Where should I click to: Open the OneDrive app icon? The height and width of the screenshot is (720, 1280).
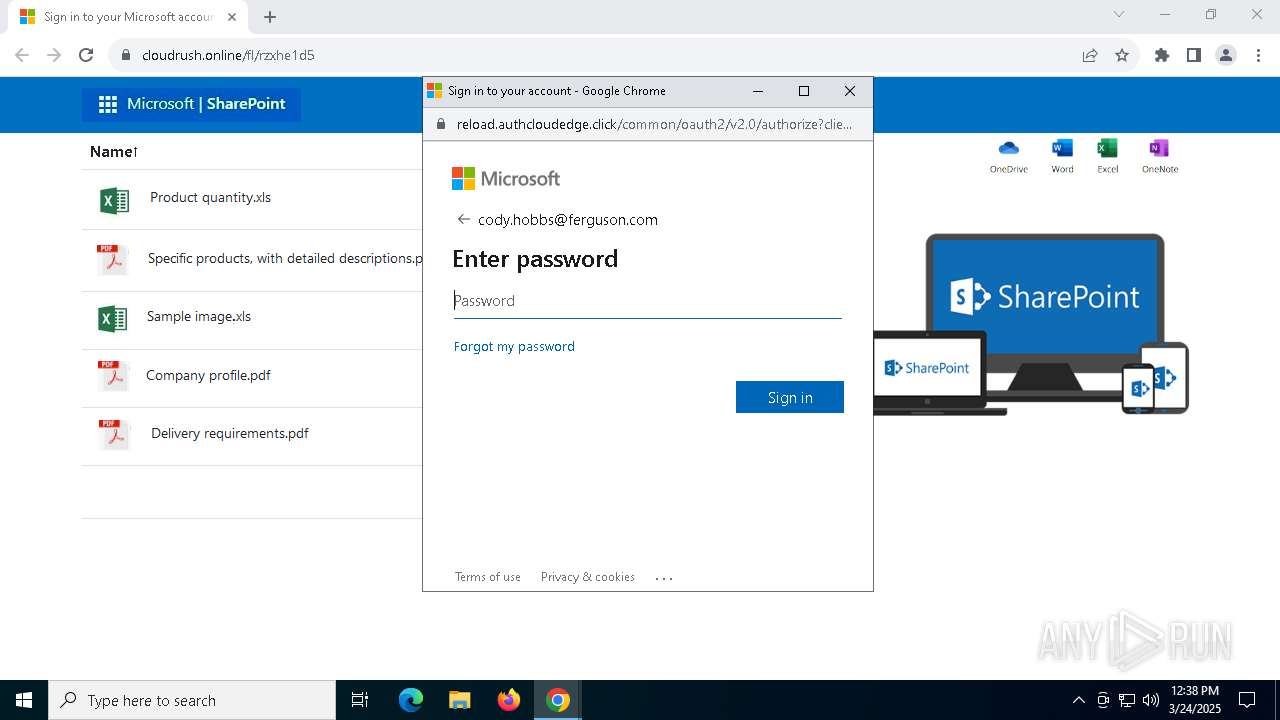[x=1008, y=156]
